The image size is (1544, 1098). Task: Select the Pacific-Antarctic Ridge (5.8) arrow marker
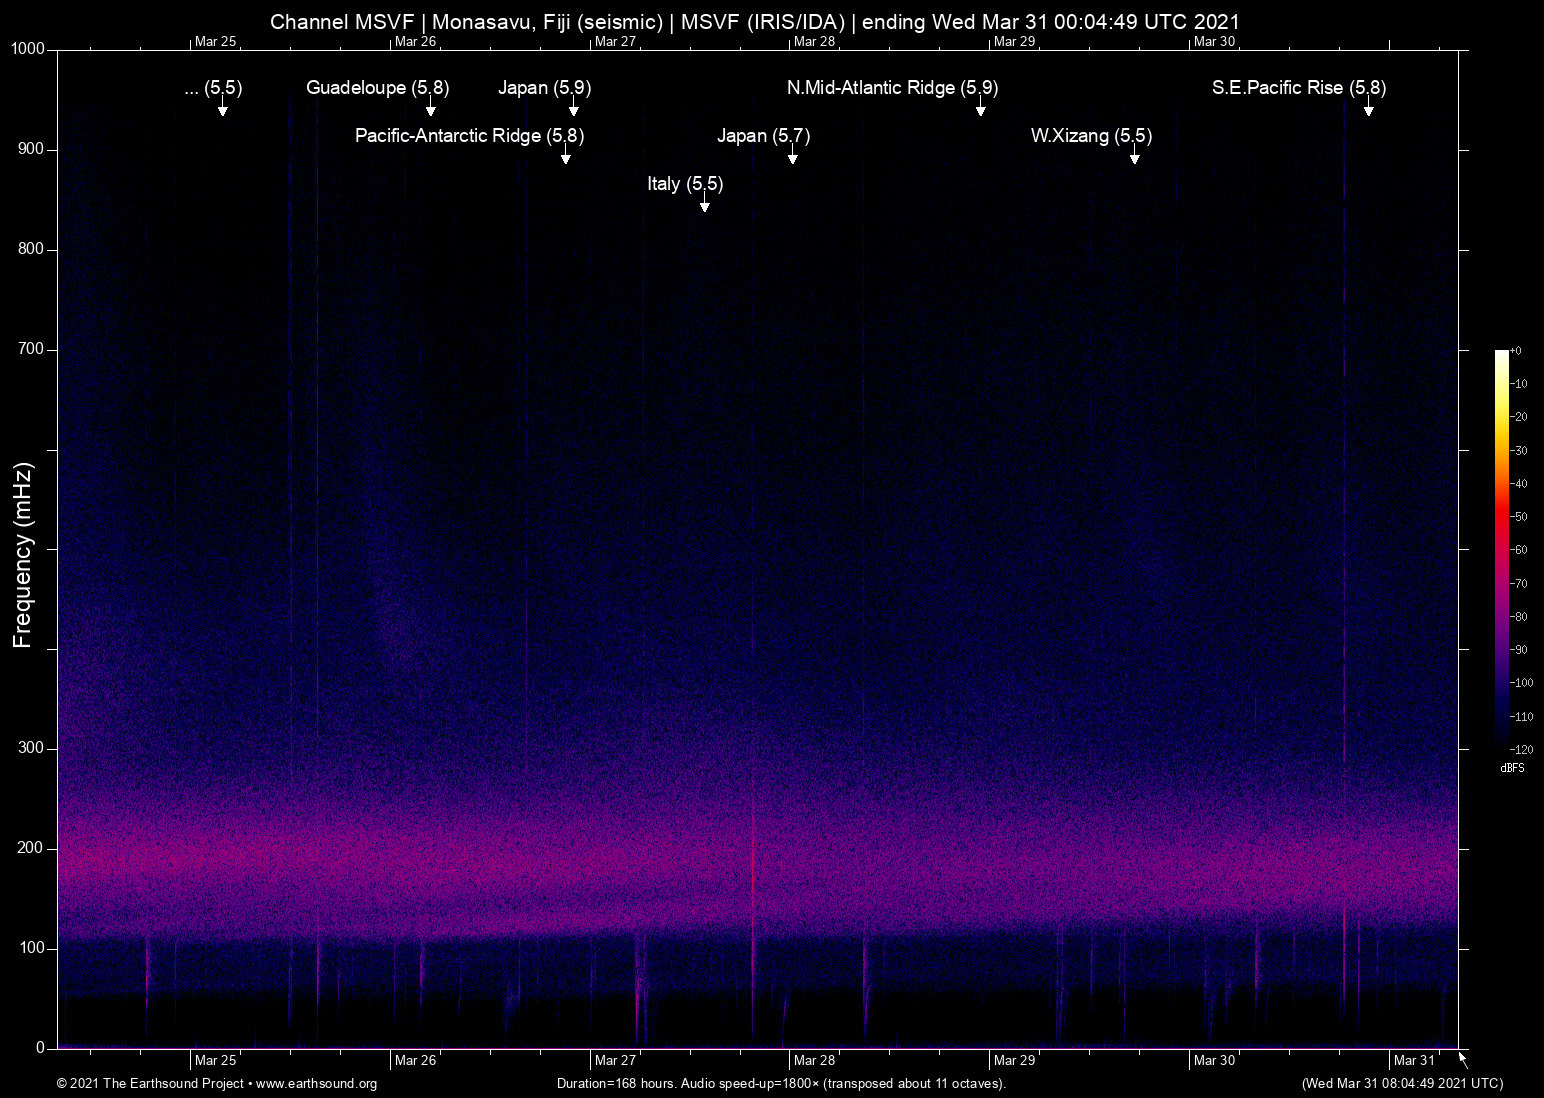coord(566,156)
